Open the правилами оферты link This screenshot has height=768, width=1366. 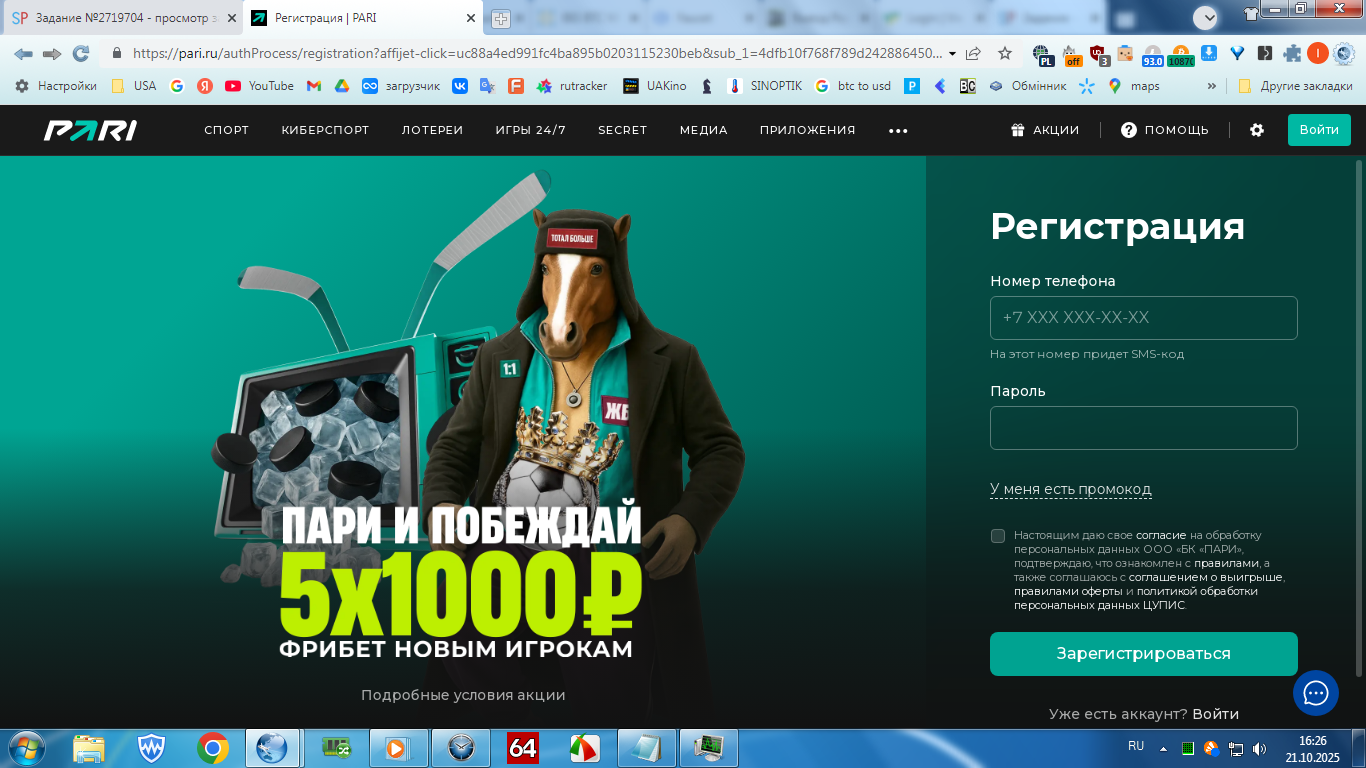point(1067,591)
